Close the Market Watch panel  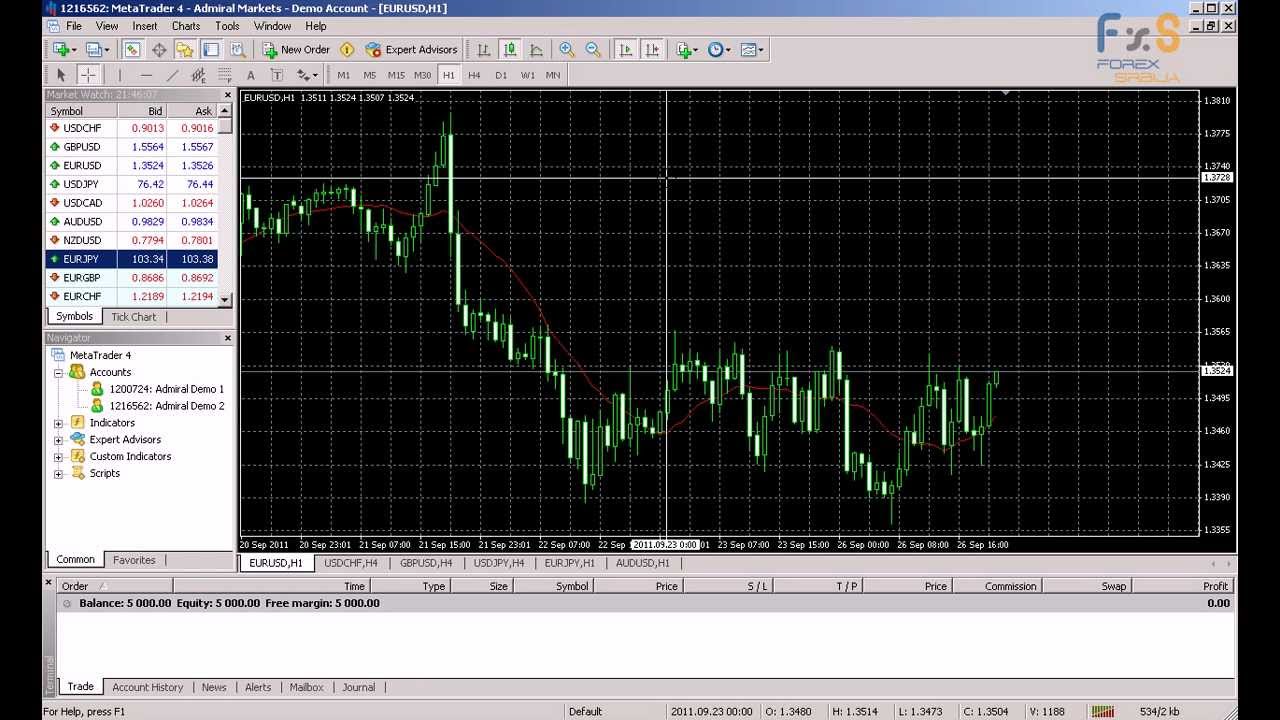227,95
